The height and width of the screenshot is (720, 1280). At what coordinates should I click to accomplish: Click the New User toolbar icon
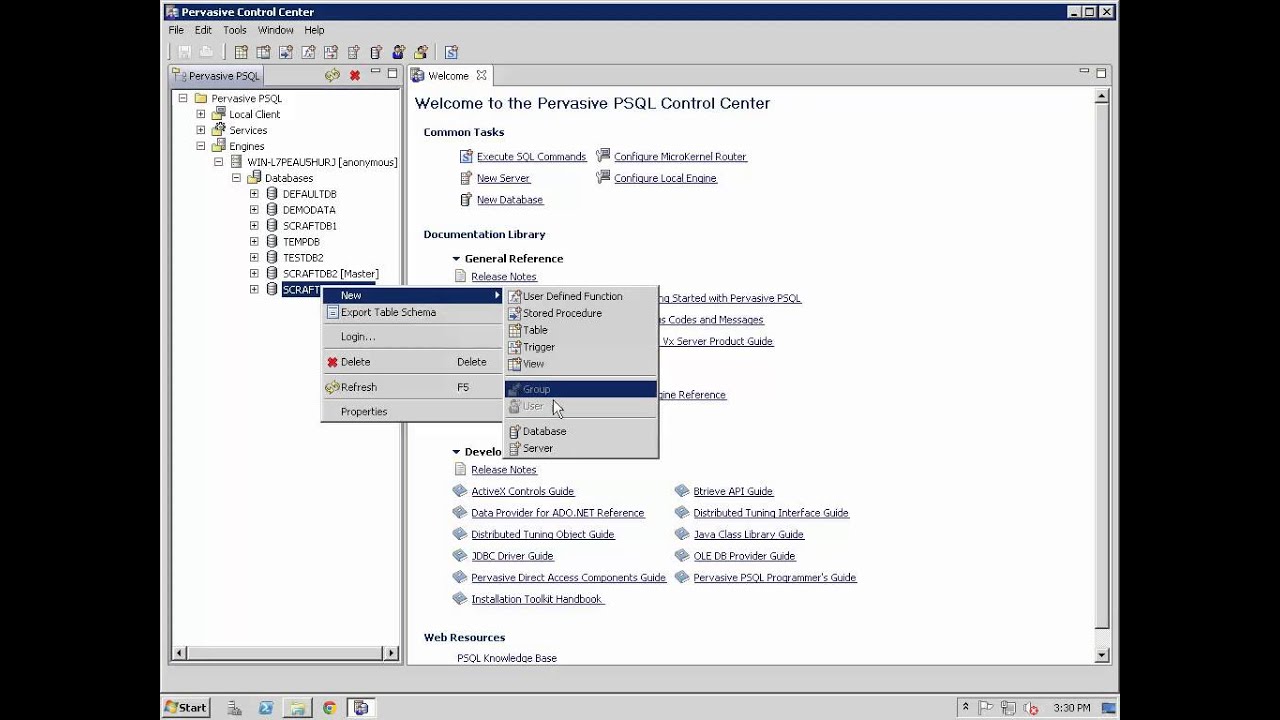tap(398, 52)
